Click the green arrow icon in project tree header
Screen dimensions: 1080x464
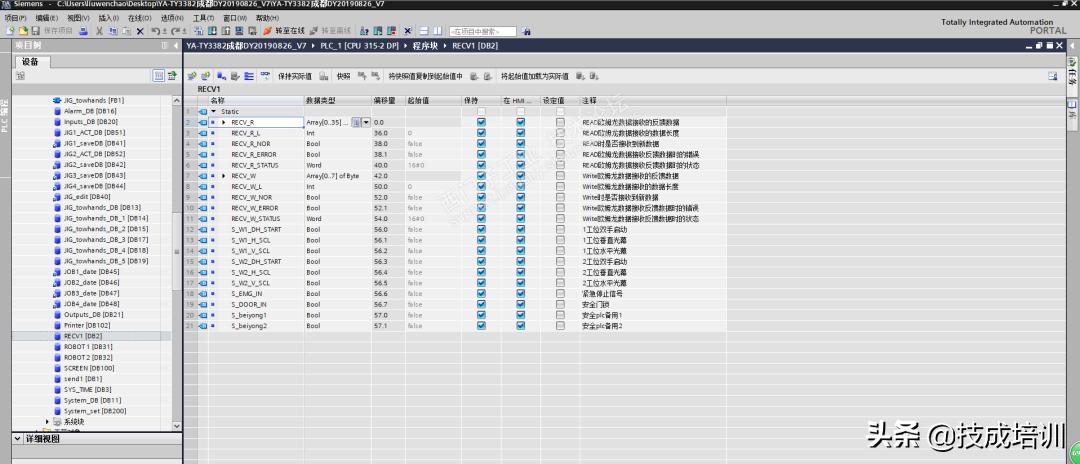point(172,75)
